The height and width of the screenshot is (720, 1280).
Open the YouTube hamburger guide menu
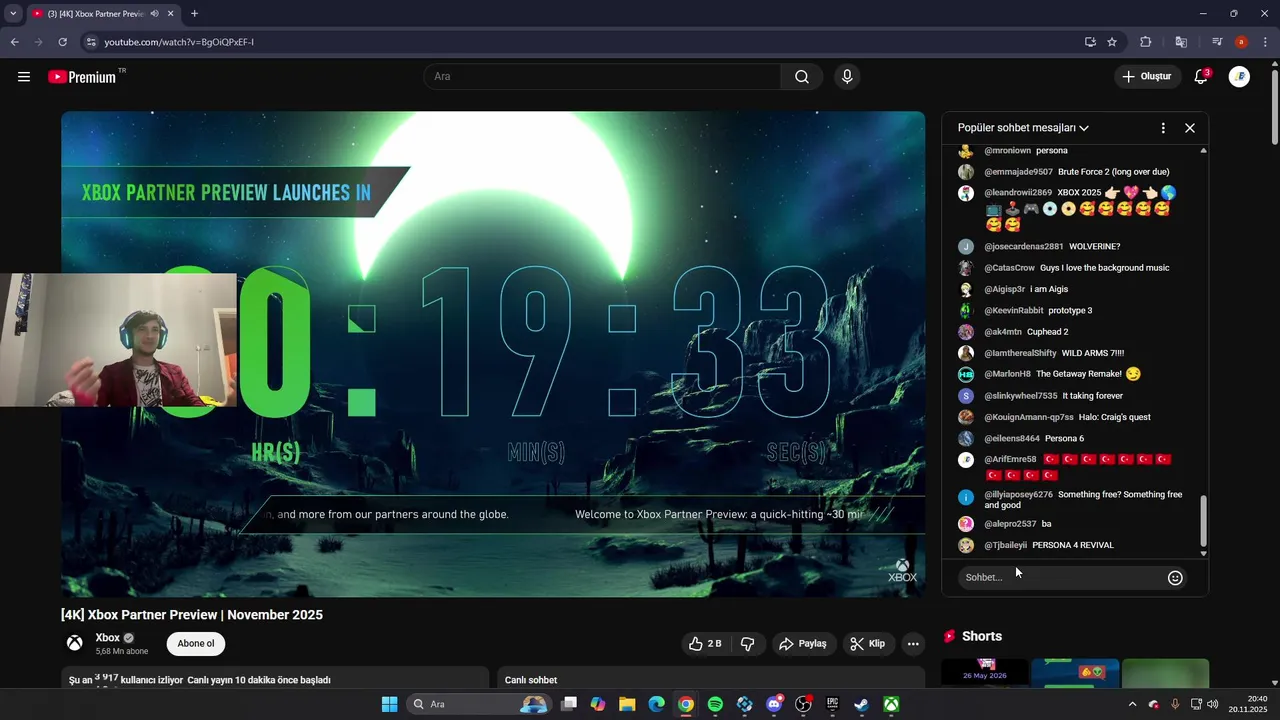(24, 77)
